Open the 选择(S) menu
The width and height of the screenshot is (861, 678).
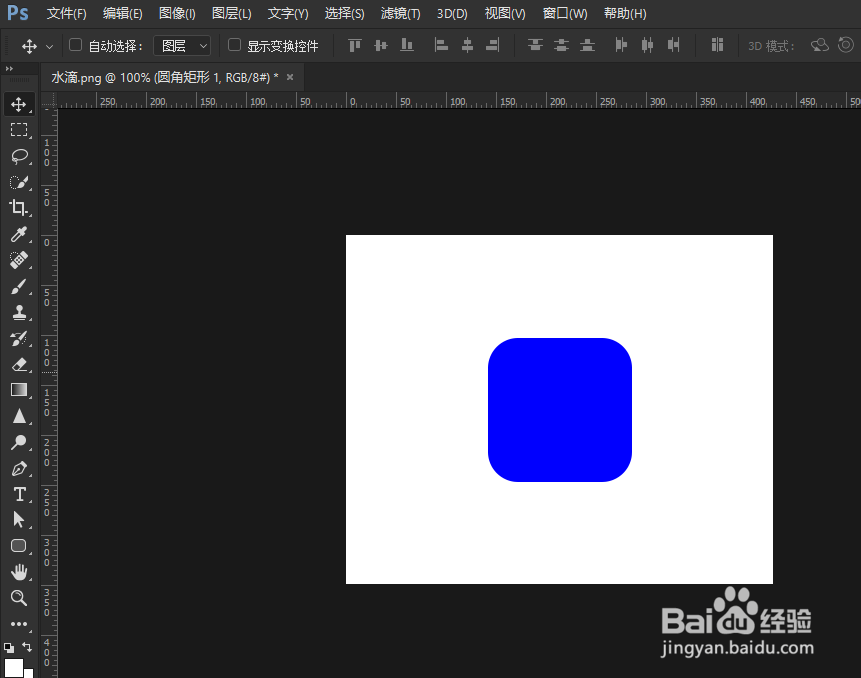(344, 13)
